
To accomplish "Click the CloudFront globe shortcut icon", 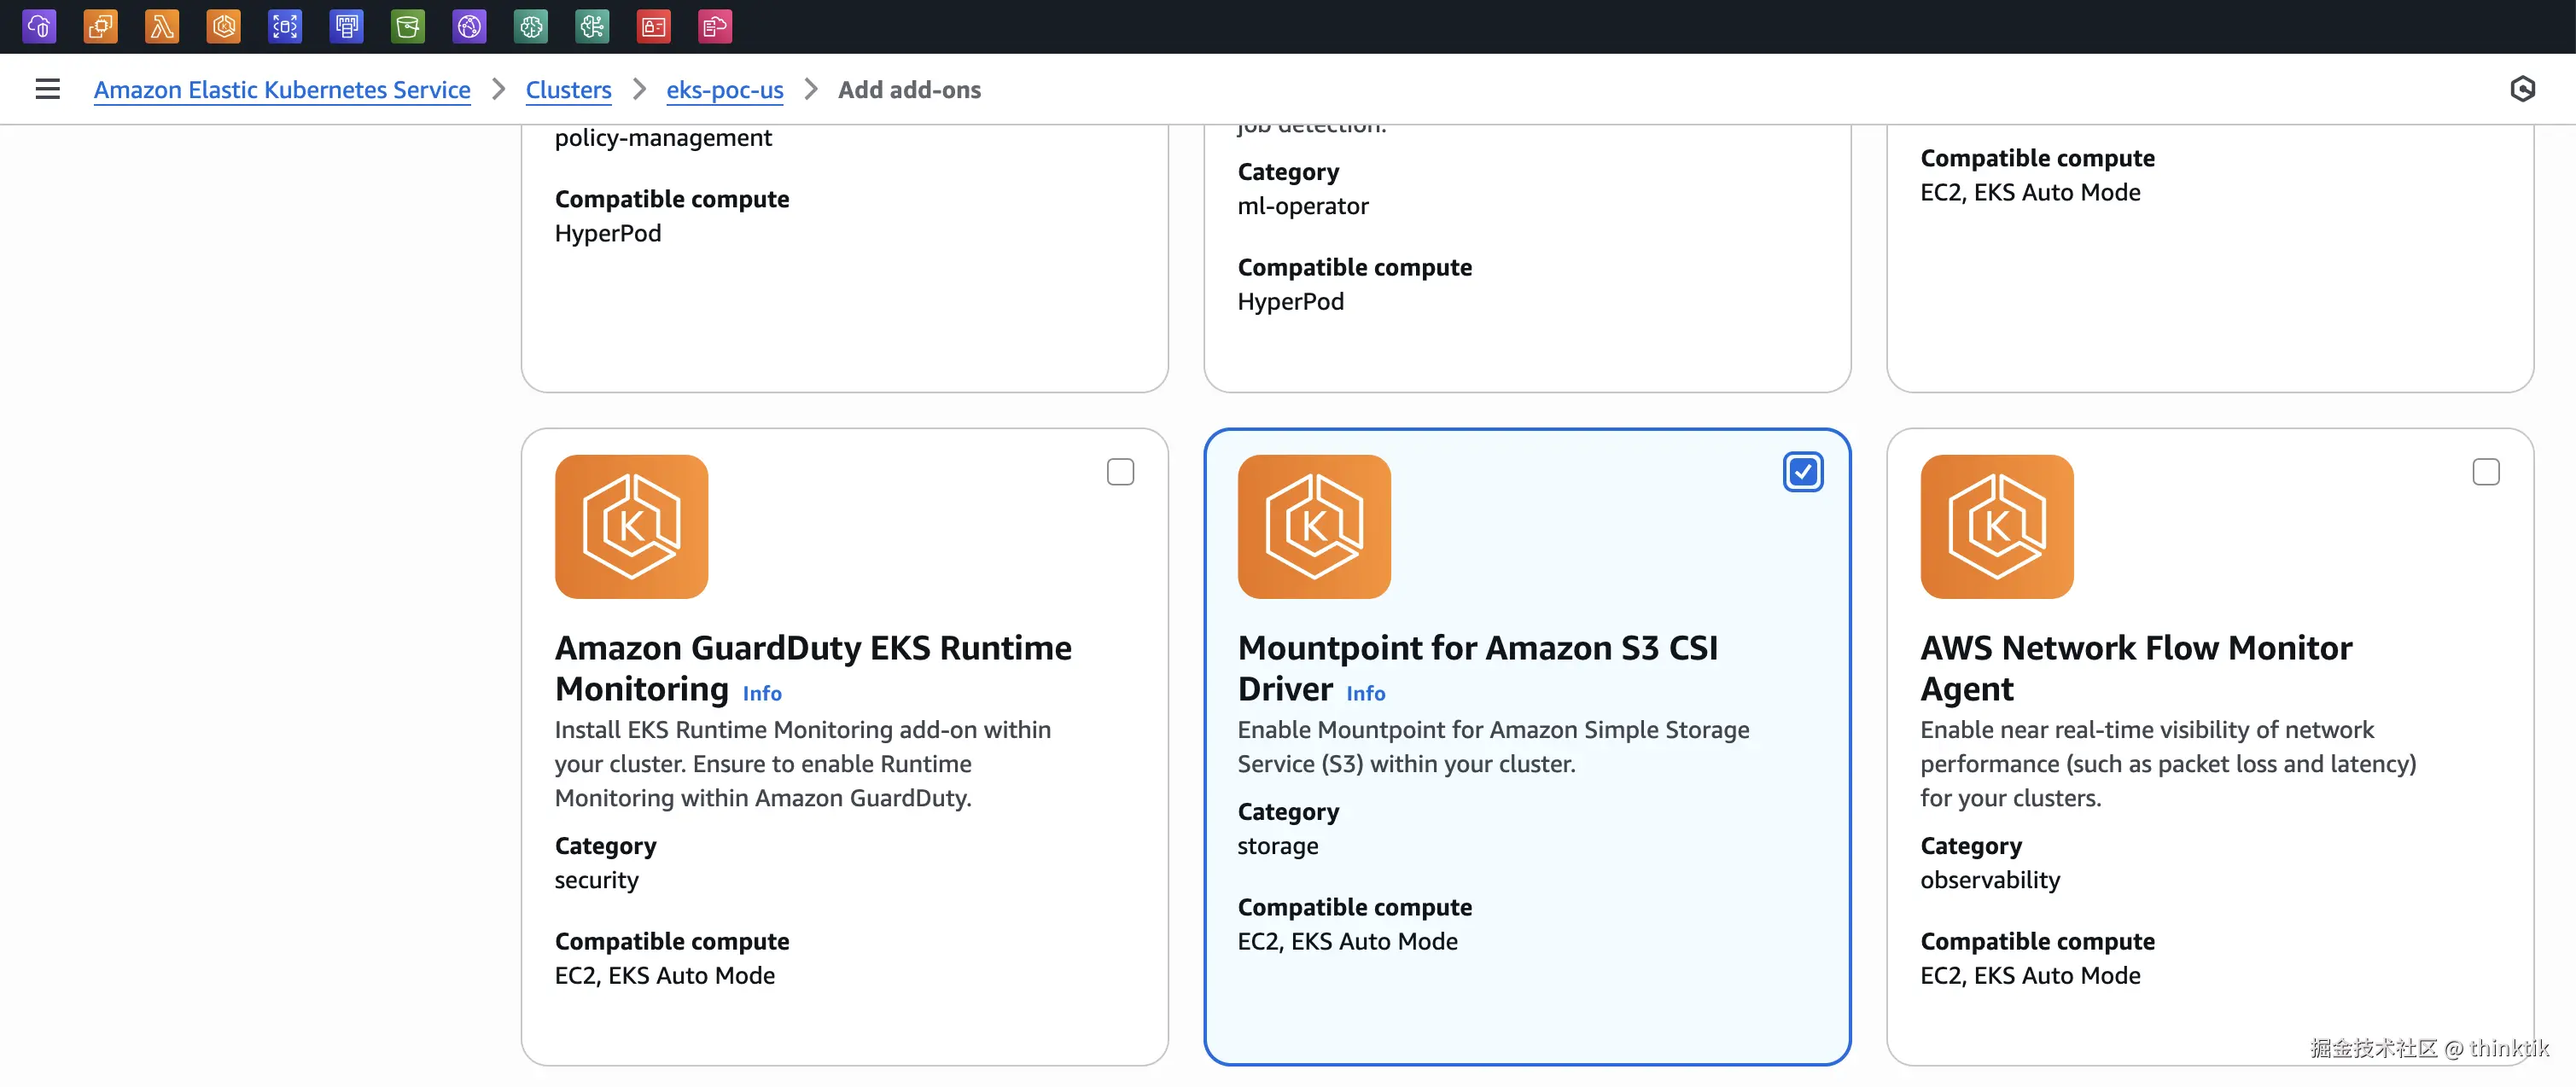I will point(469,26).
